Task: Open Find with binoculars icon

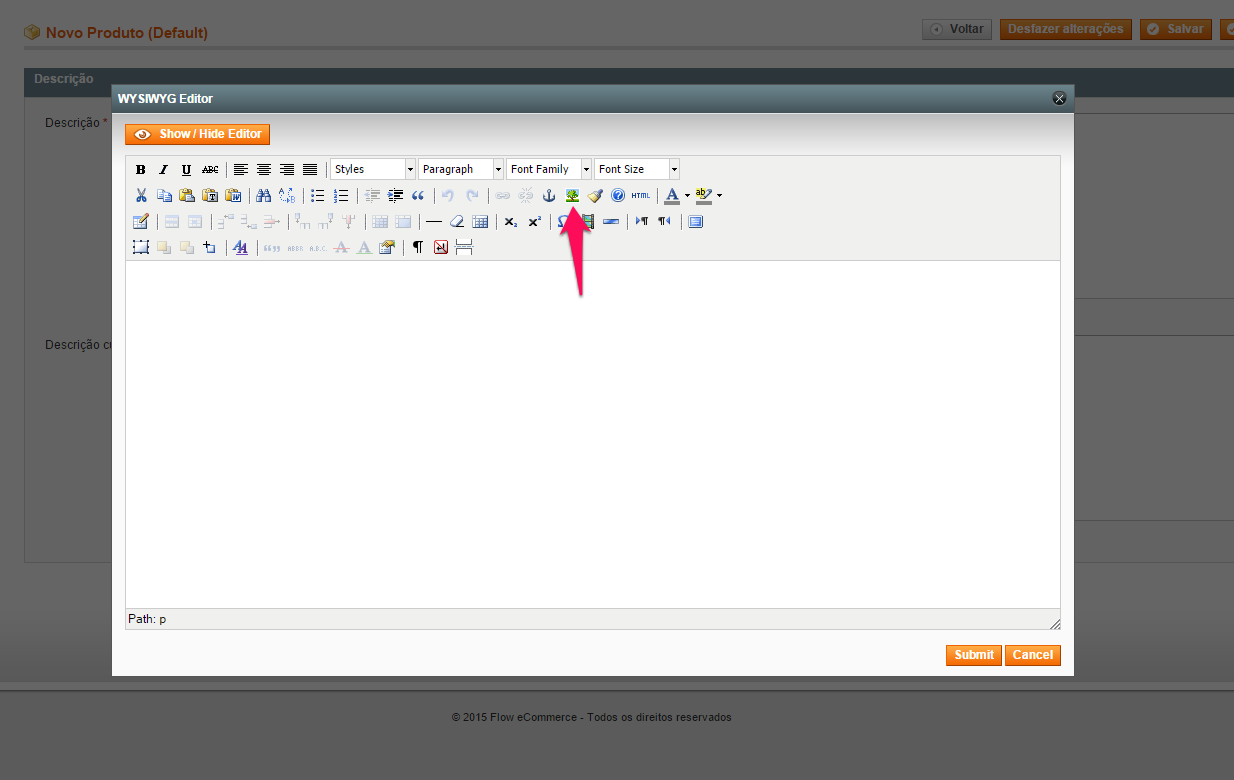Action: coord(264,195)
